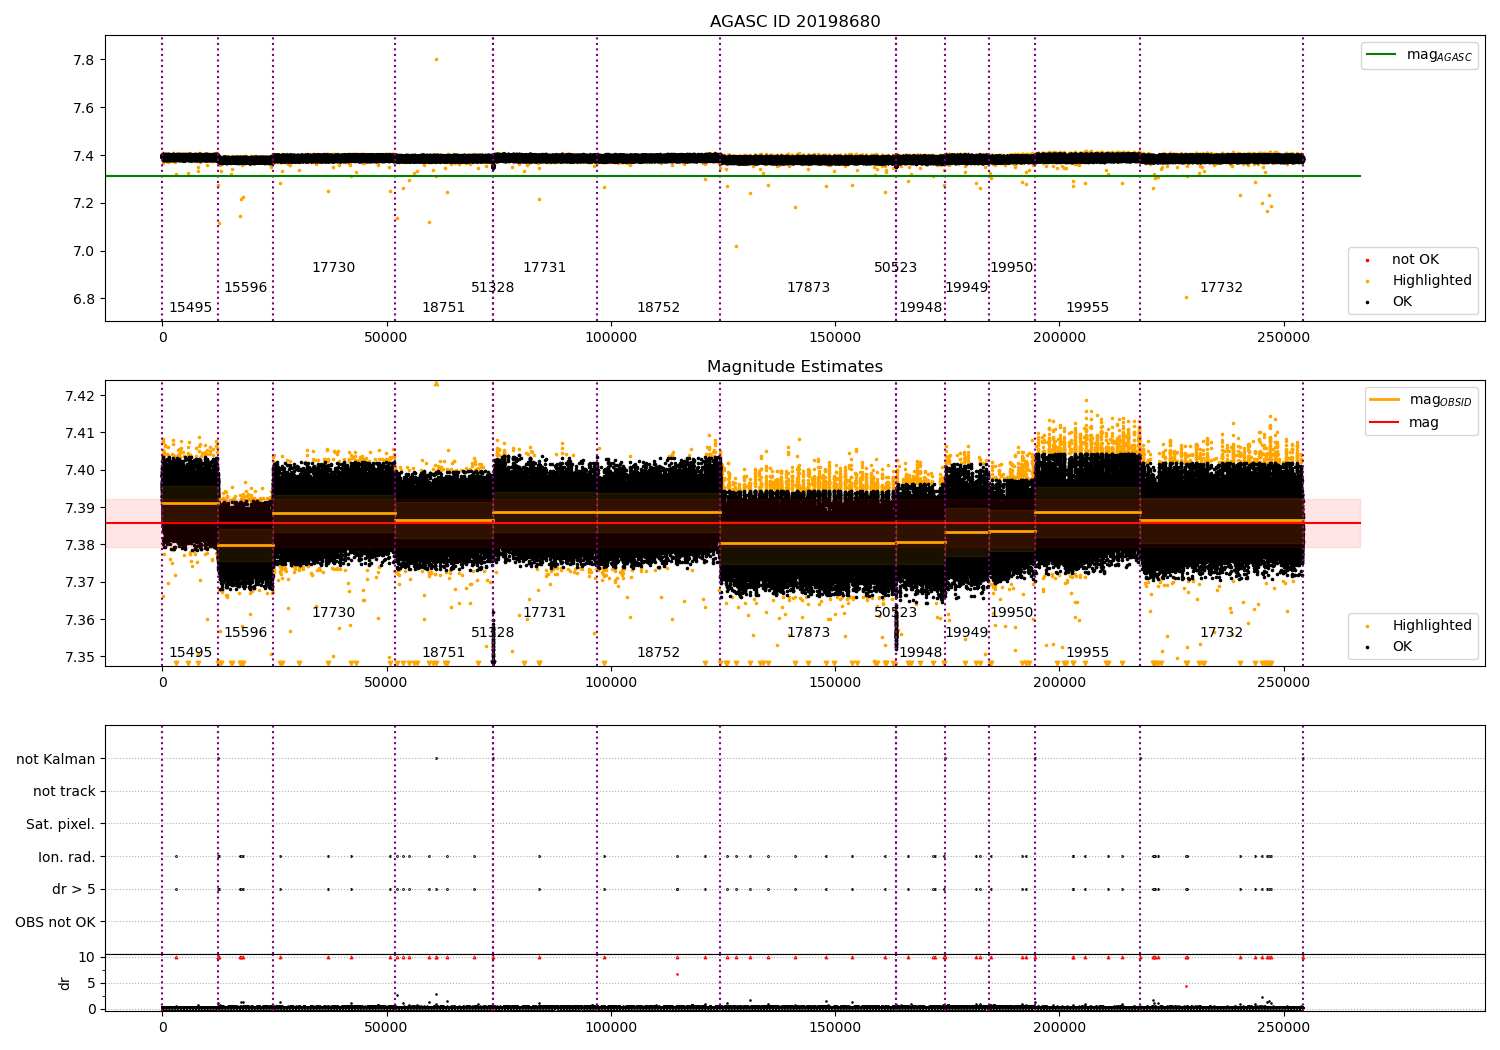
Task: Click label 18751 in Magnitude Estimates plot
Action: click(x=443, y=653)
